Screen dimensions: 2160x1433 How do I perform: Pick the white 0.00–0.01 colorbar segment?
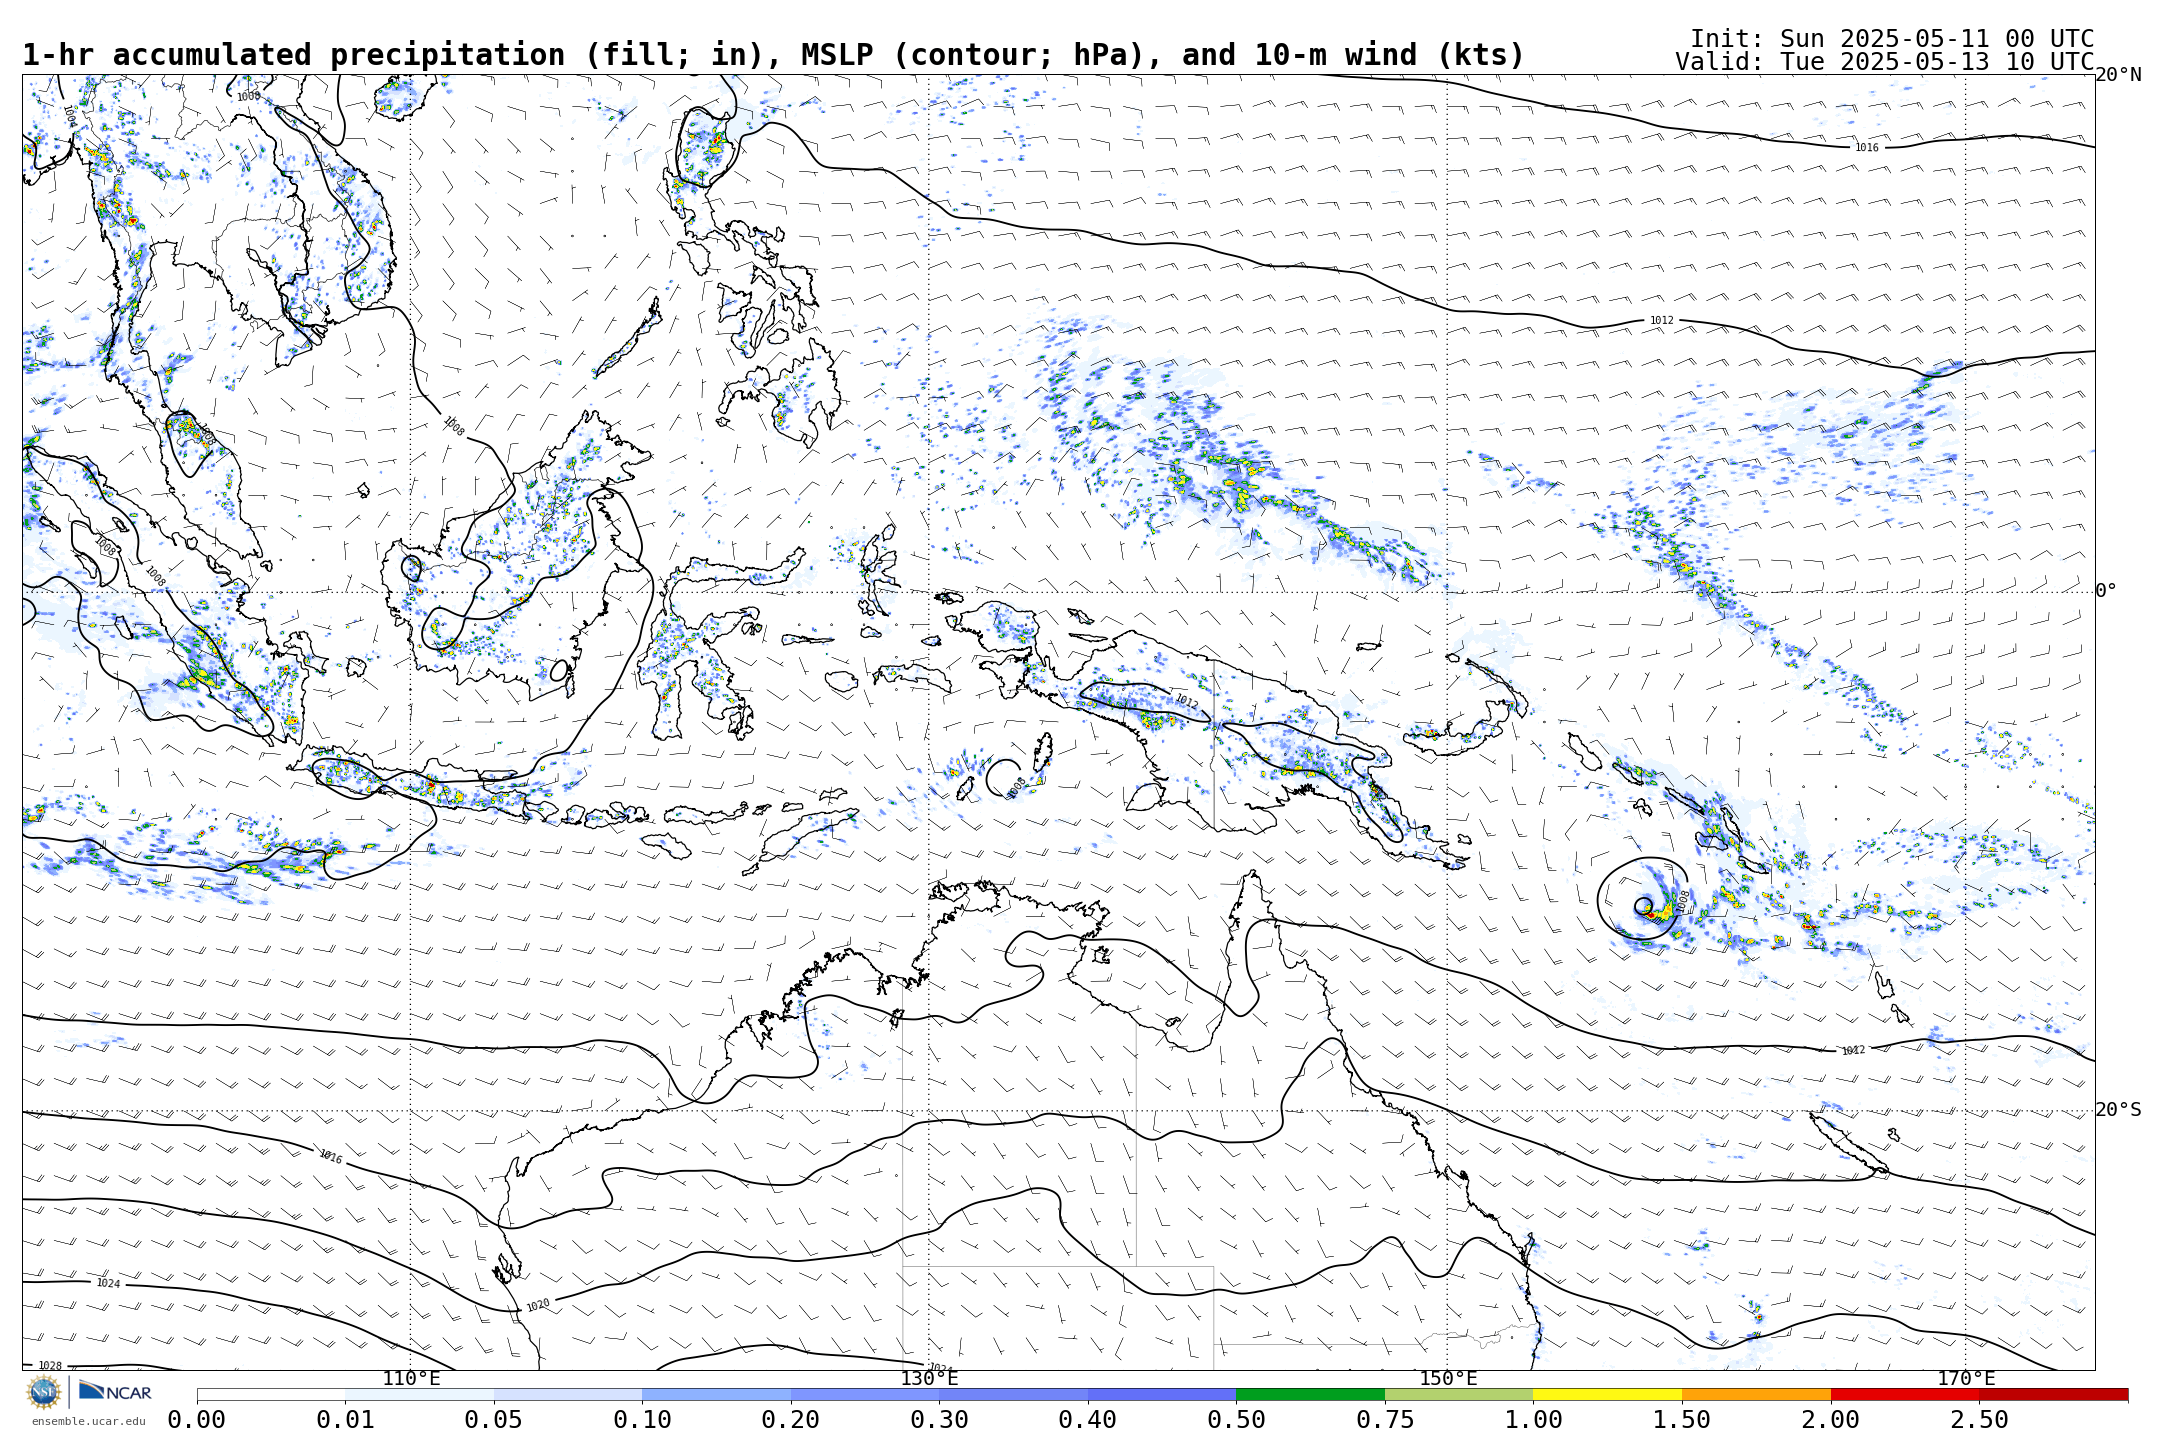pos(271,1394)
